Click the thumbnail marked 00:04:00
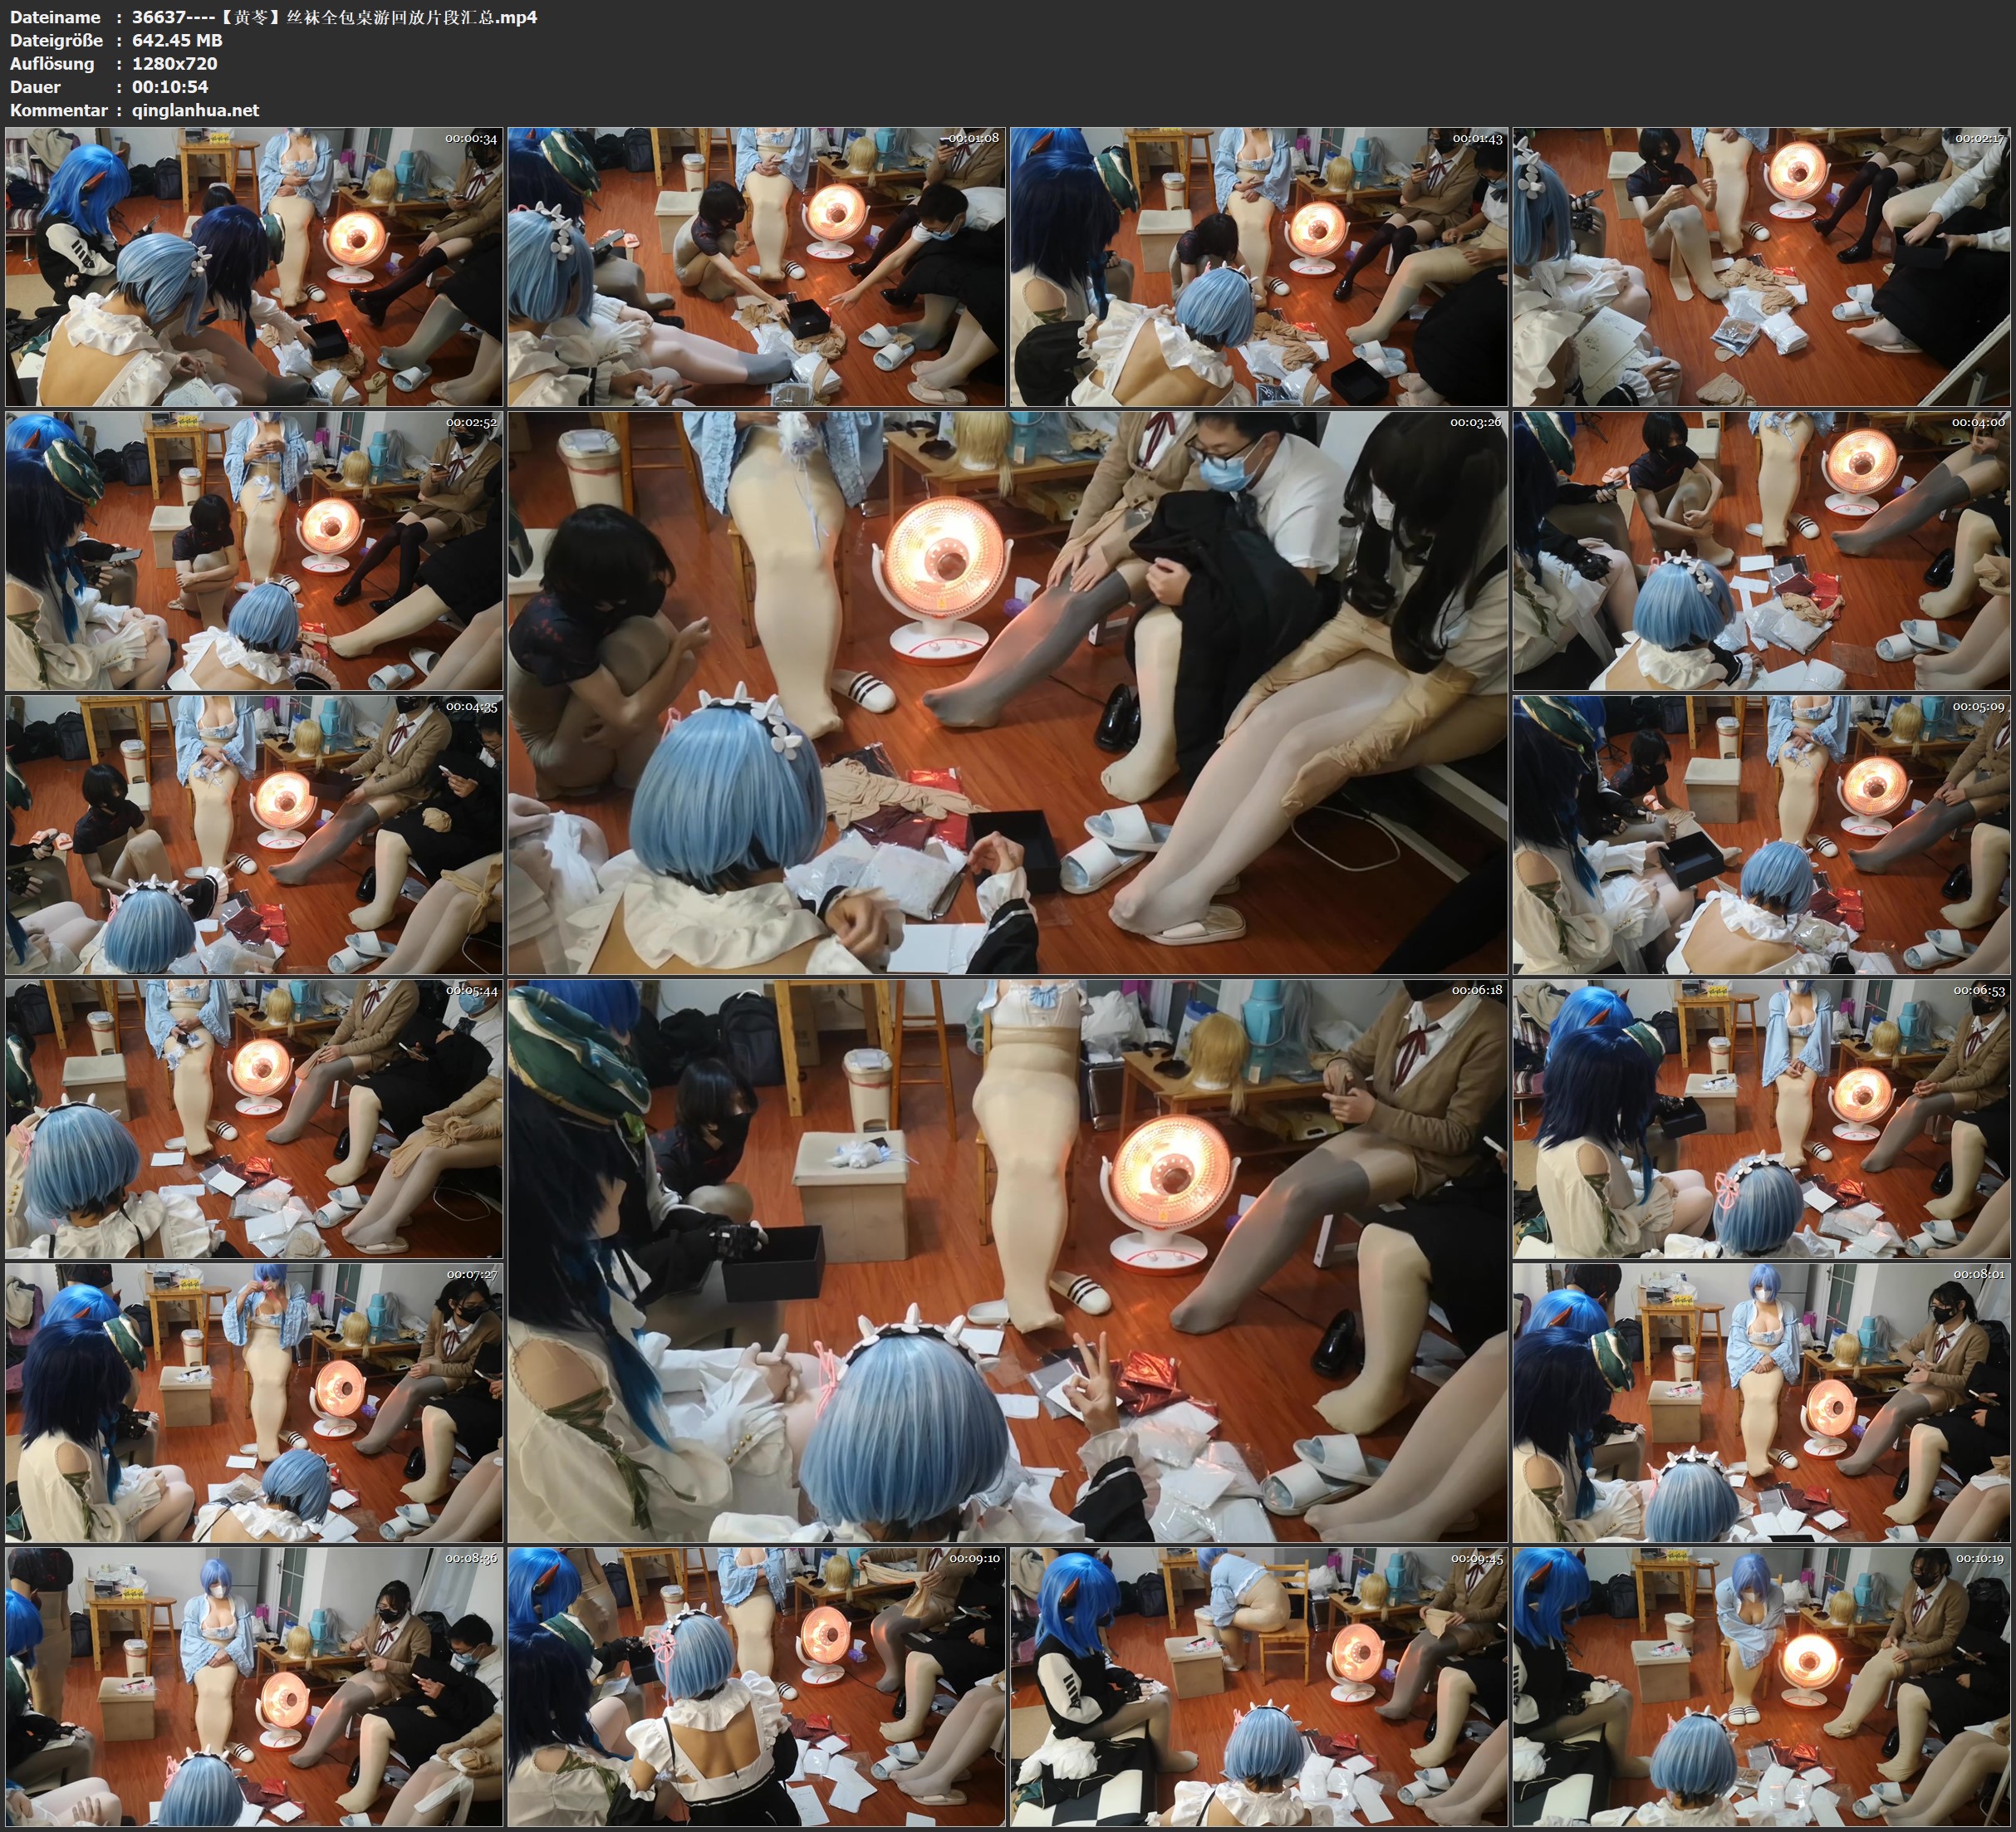 1761,550
